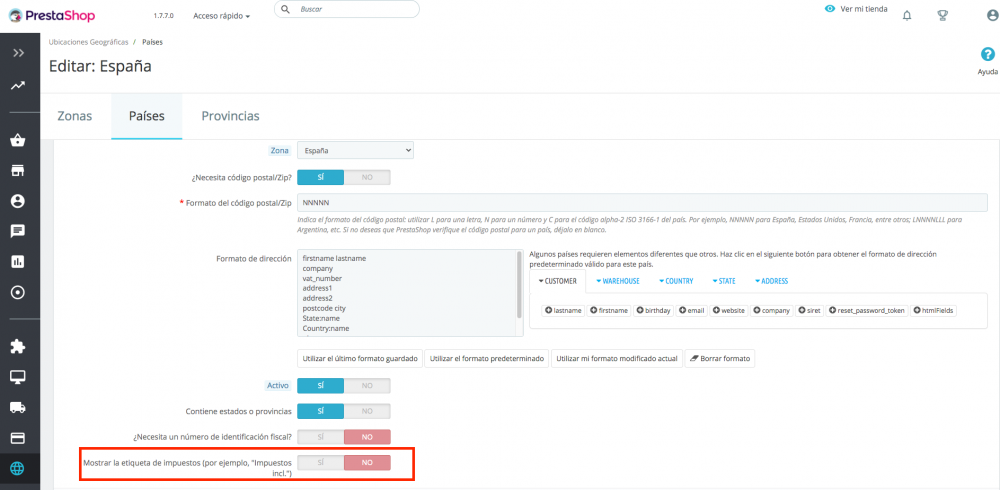Set postal code required to SÍ

[321, 177]
